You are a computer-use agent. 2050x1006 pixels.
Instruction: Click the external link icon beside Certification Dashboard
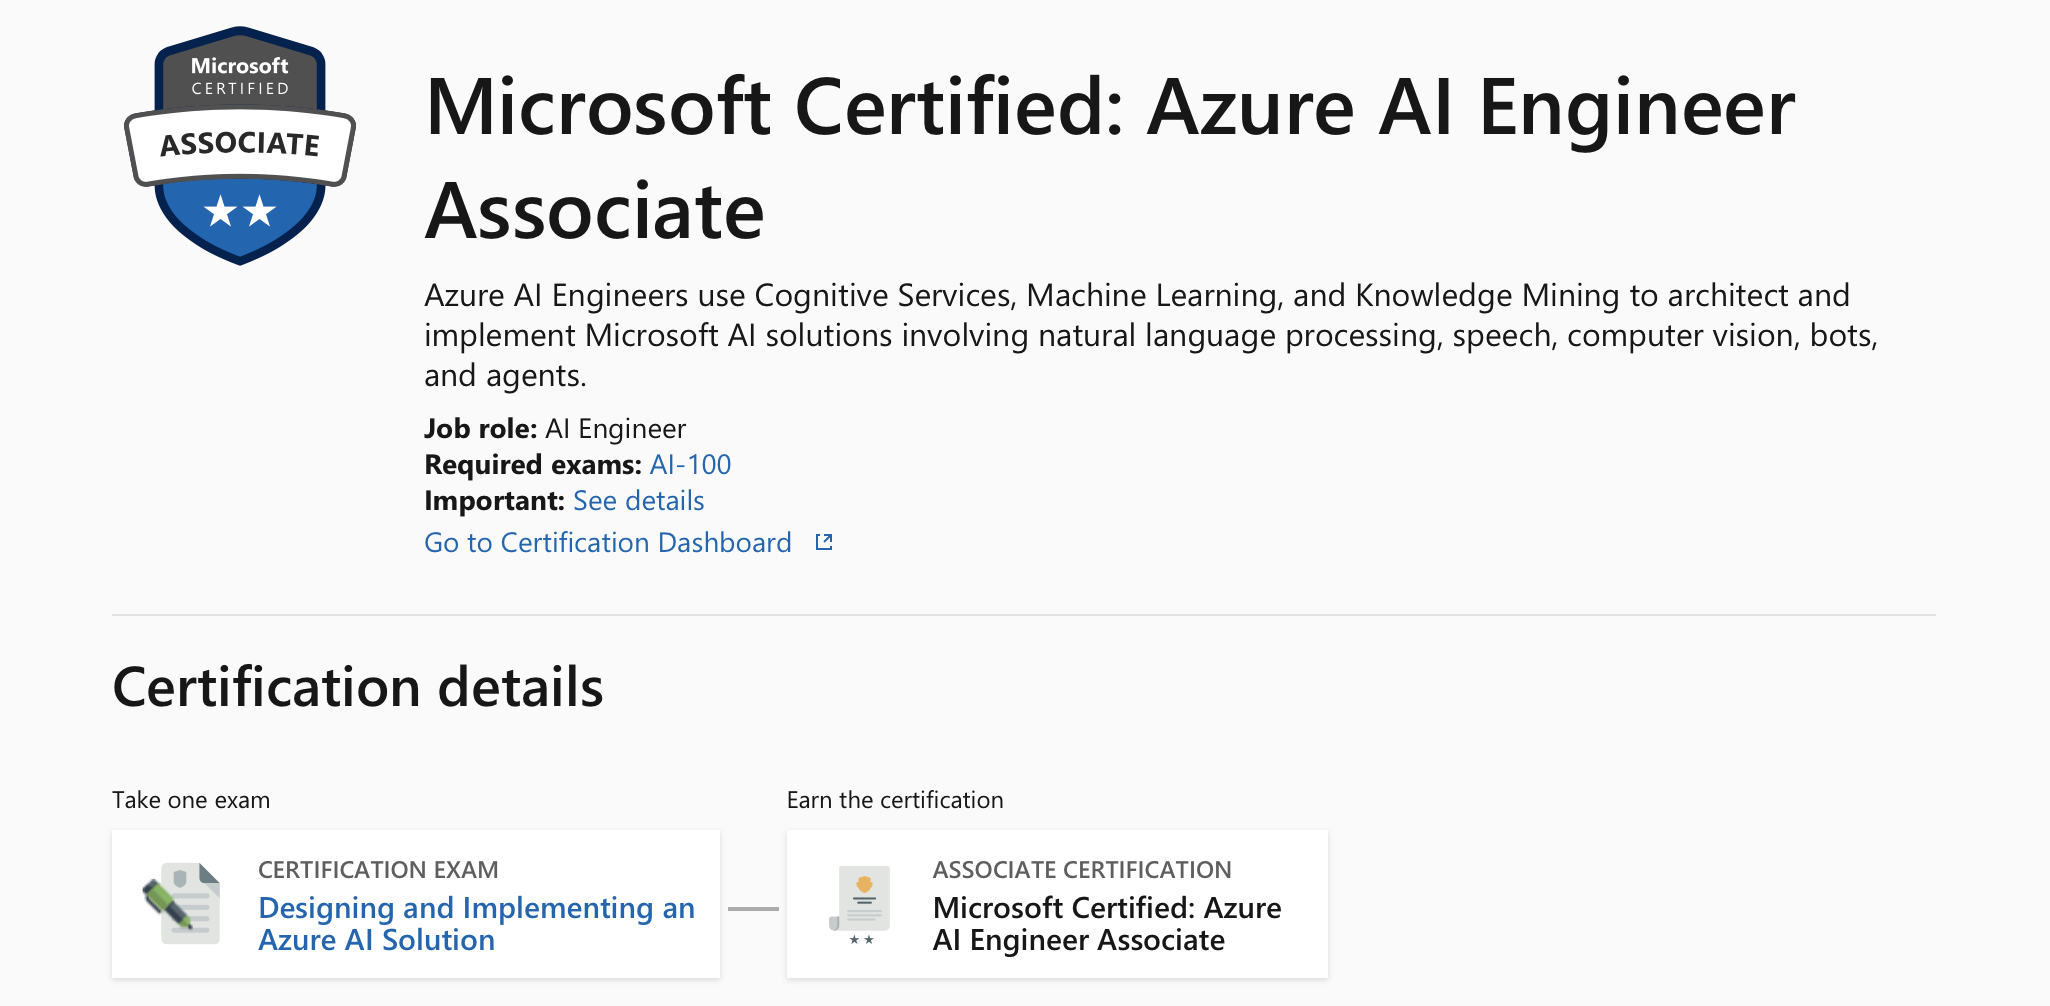[x=824, y=542]
